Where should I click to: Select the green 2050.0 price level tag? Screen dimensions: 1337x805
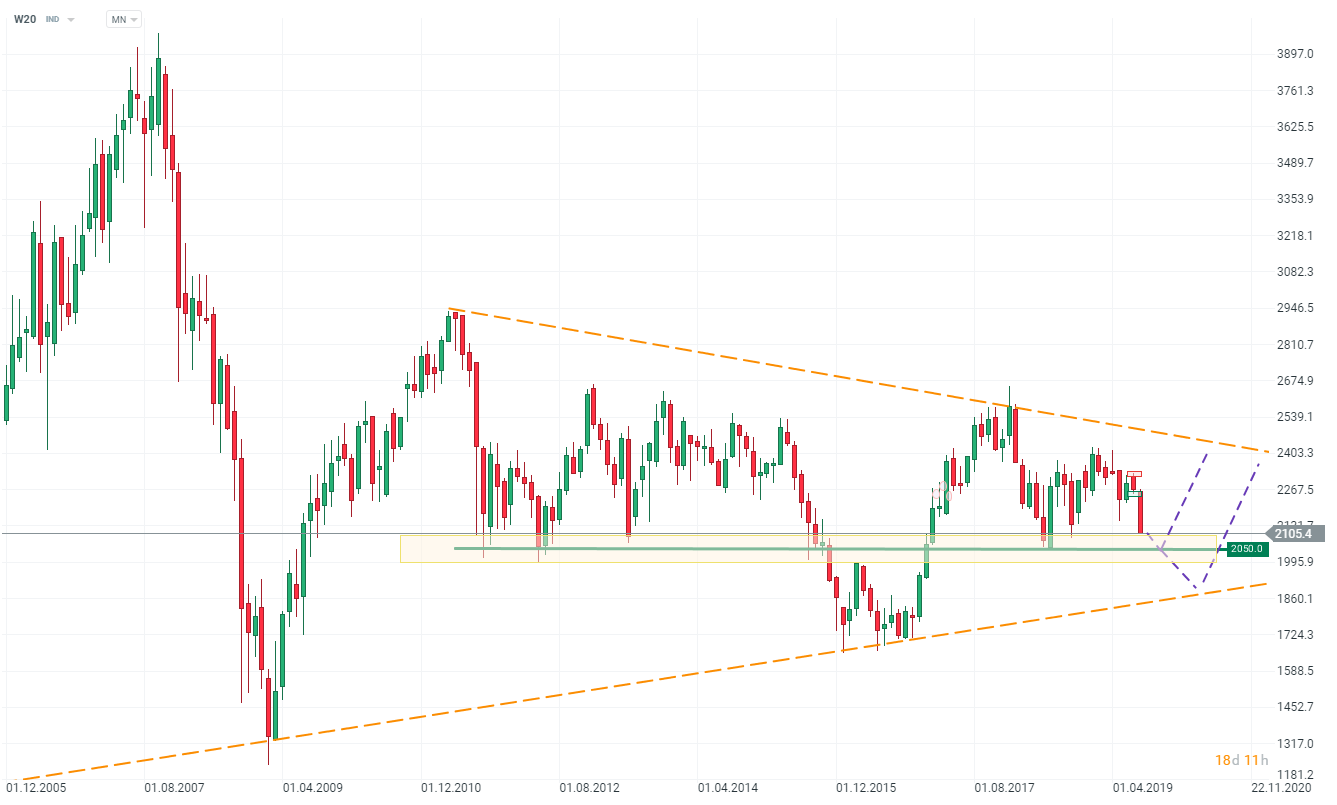pyautogui.click(x=1248, y=548)
